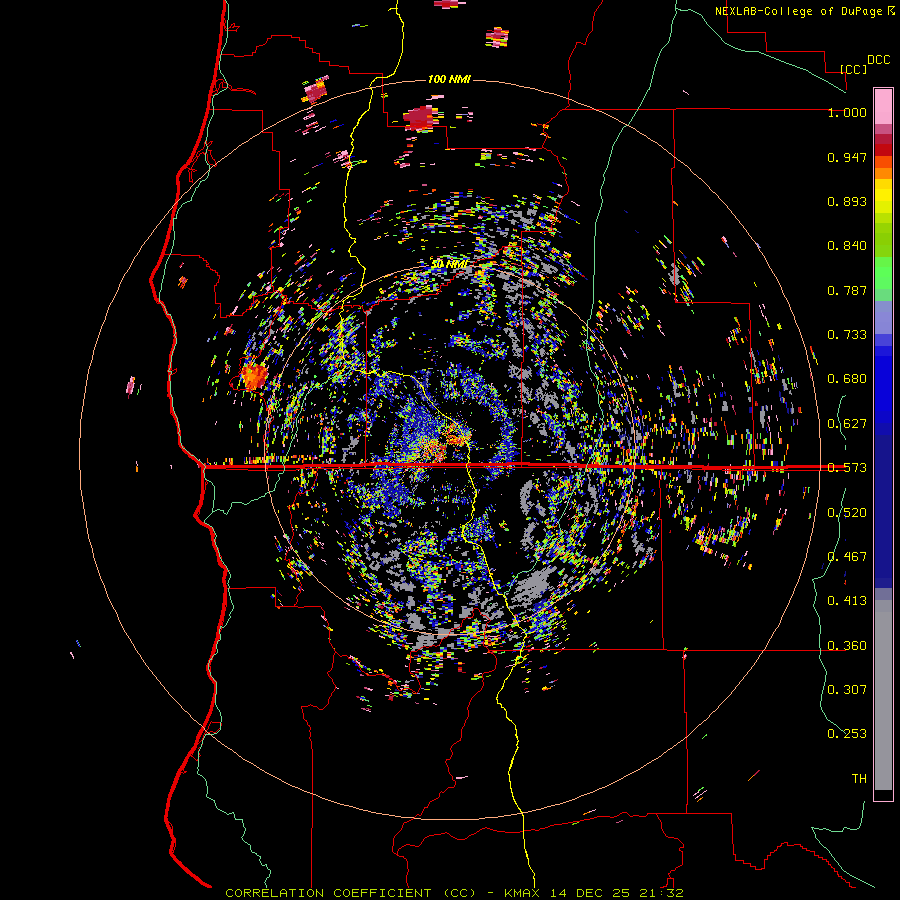This screenshot has height=900, width=900.
Task: Click the NEXLAB-College of DuPage label
Action: (x=800, y=11)
